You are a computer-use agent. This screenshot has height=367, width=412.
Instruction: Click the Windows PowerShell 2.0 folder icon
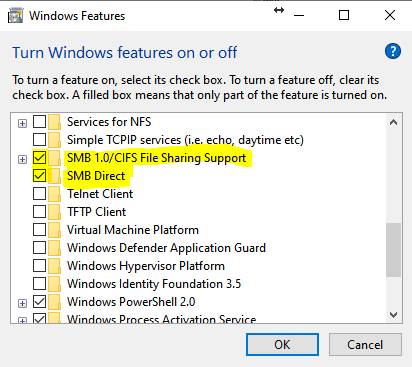(54, 302)
